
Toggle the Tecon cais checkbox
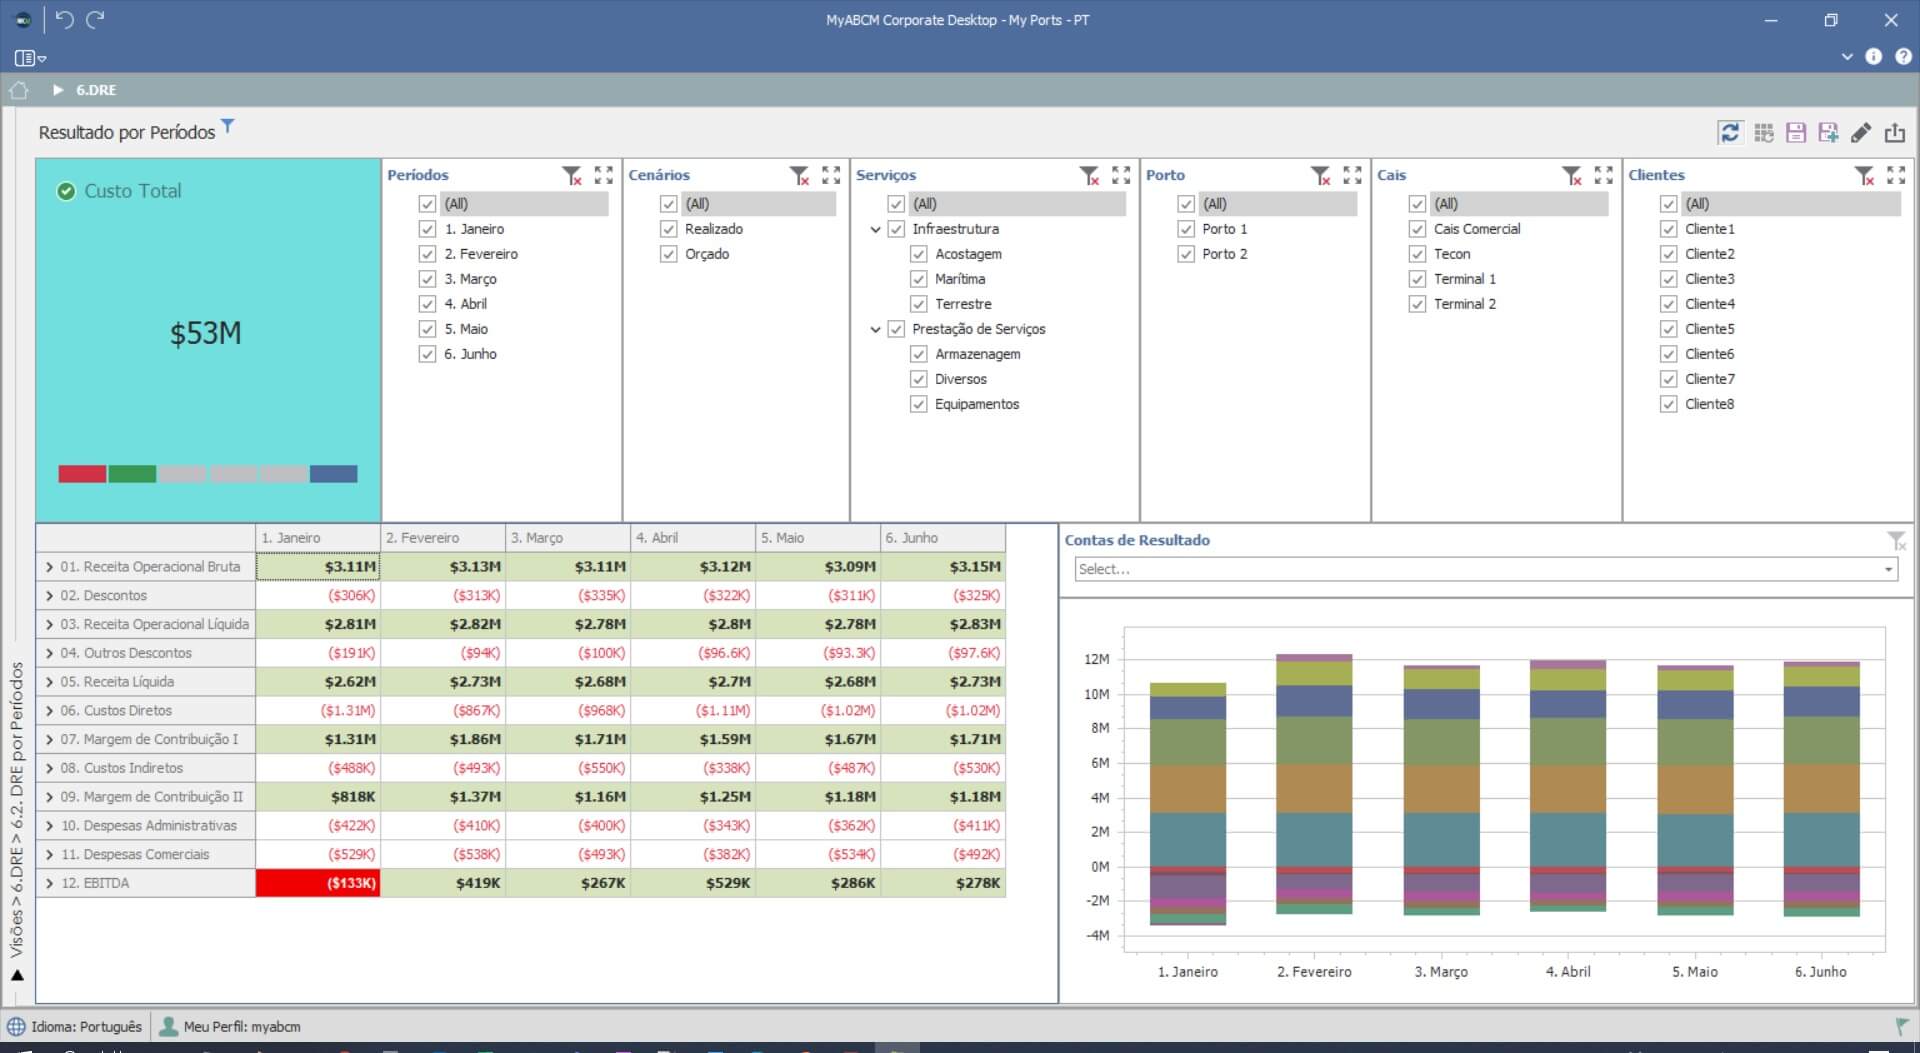pyautogui.click(x=1417, y=254)
